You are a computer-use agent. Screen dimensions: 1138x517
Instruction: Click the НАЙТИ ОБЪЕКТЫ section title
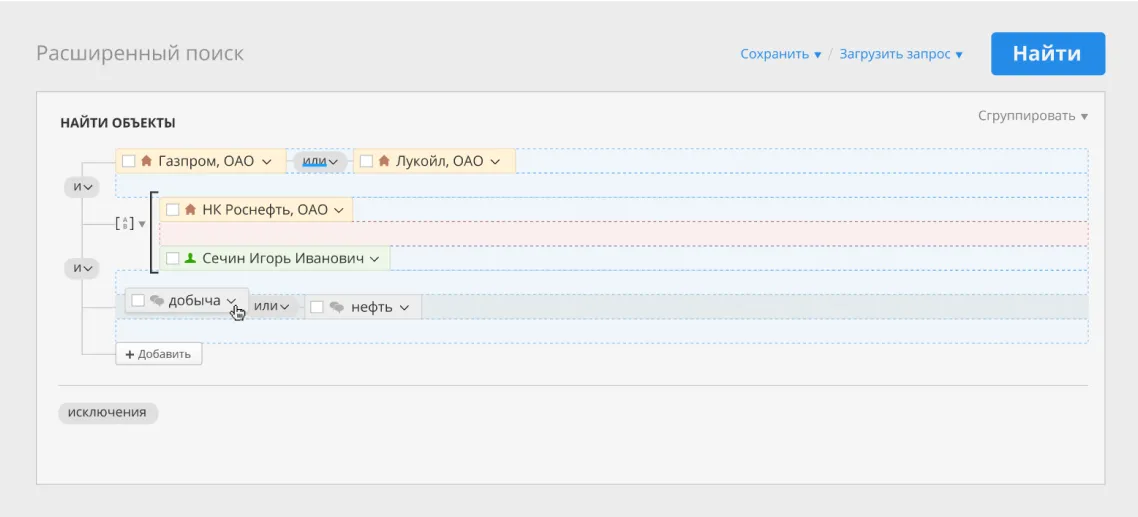pos(118,123)
